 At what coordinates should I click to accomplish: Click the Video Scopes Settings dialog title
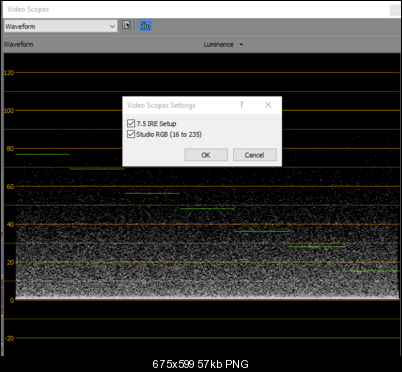(161, 105)
